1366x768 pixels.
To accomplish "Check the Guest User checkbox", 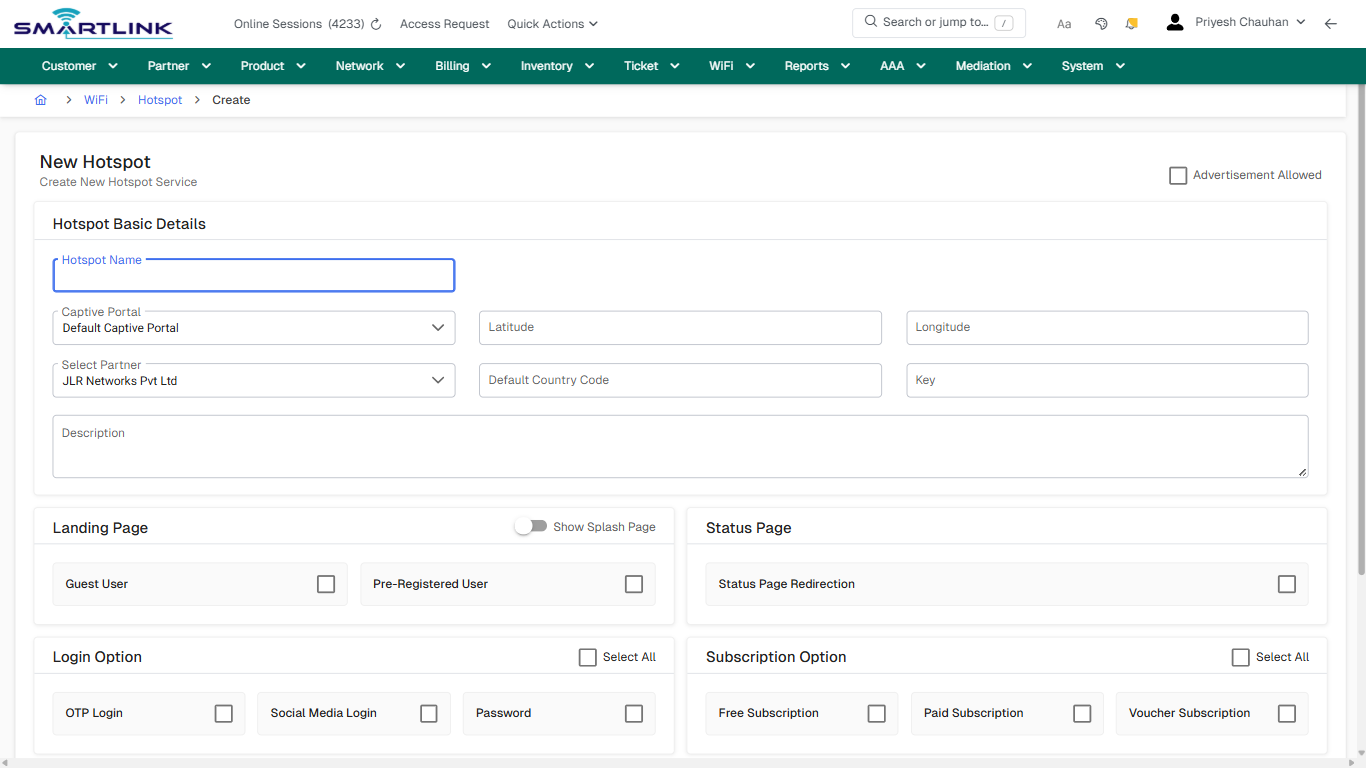I will [x=326, y=584].
